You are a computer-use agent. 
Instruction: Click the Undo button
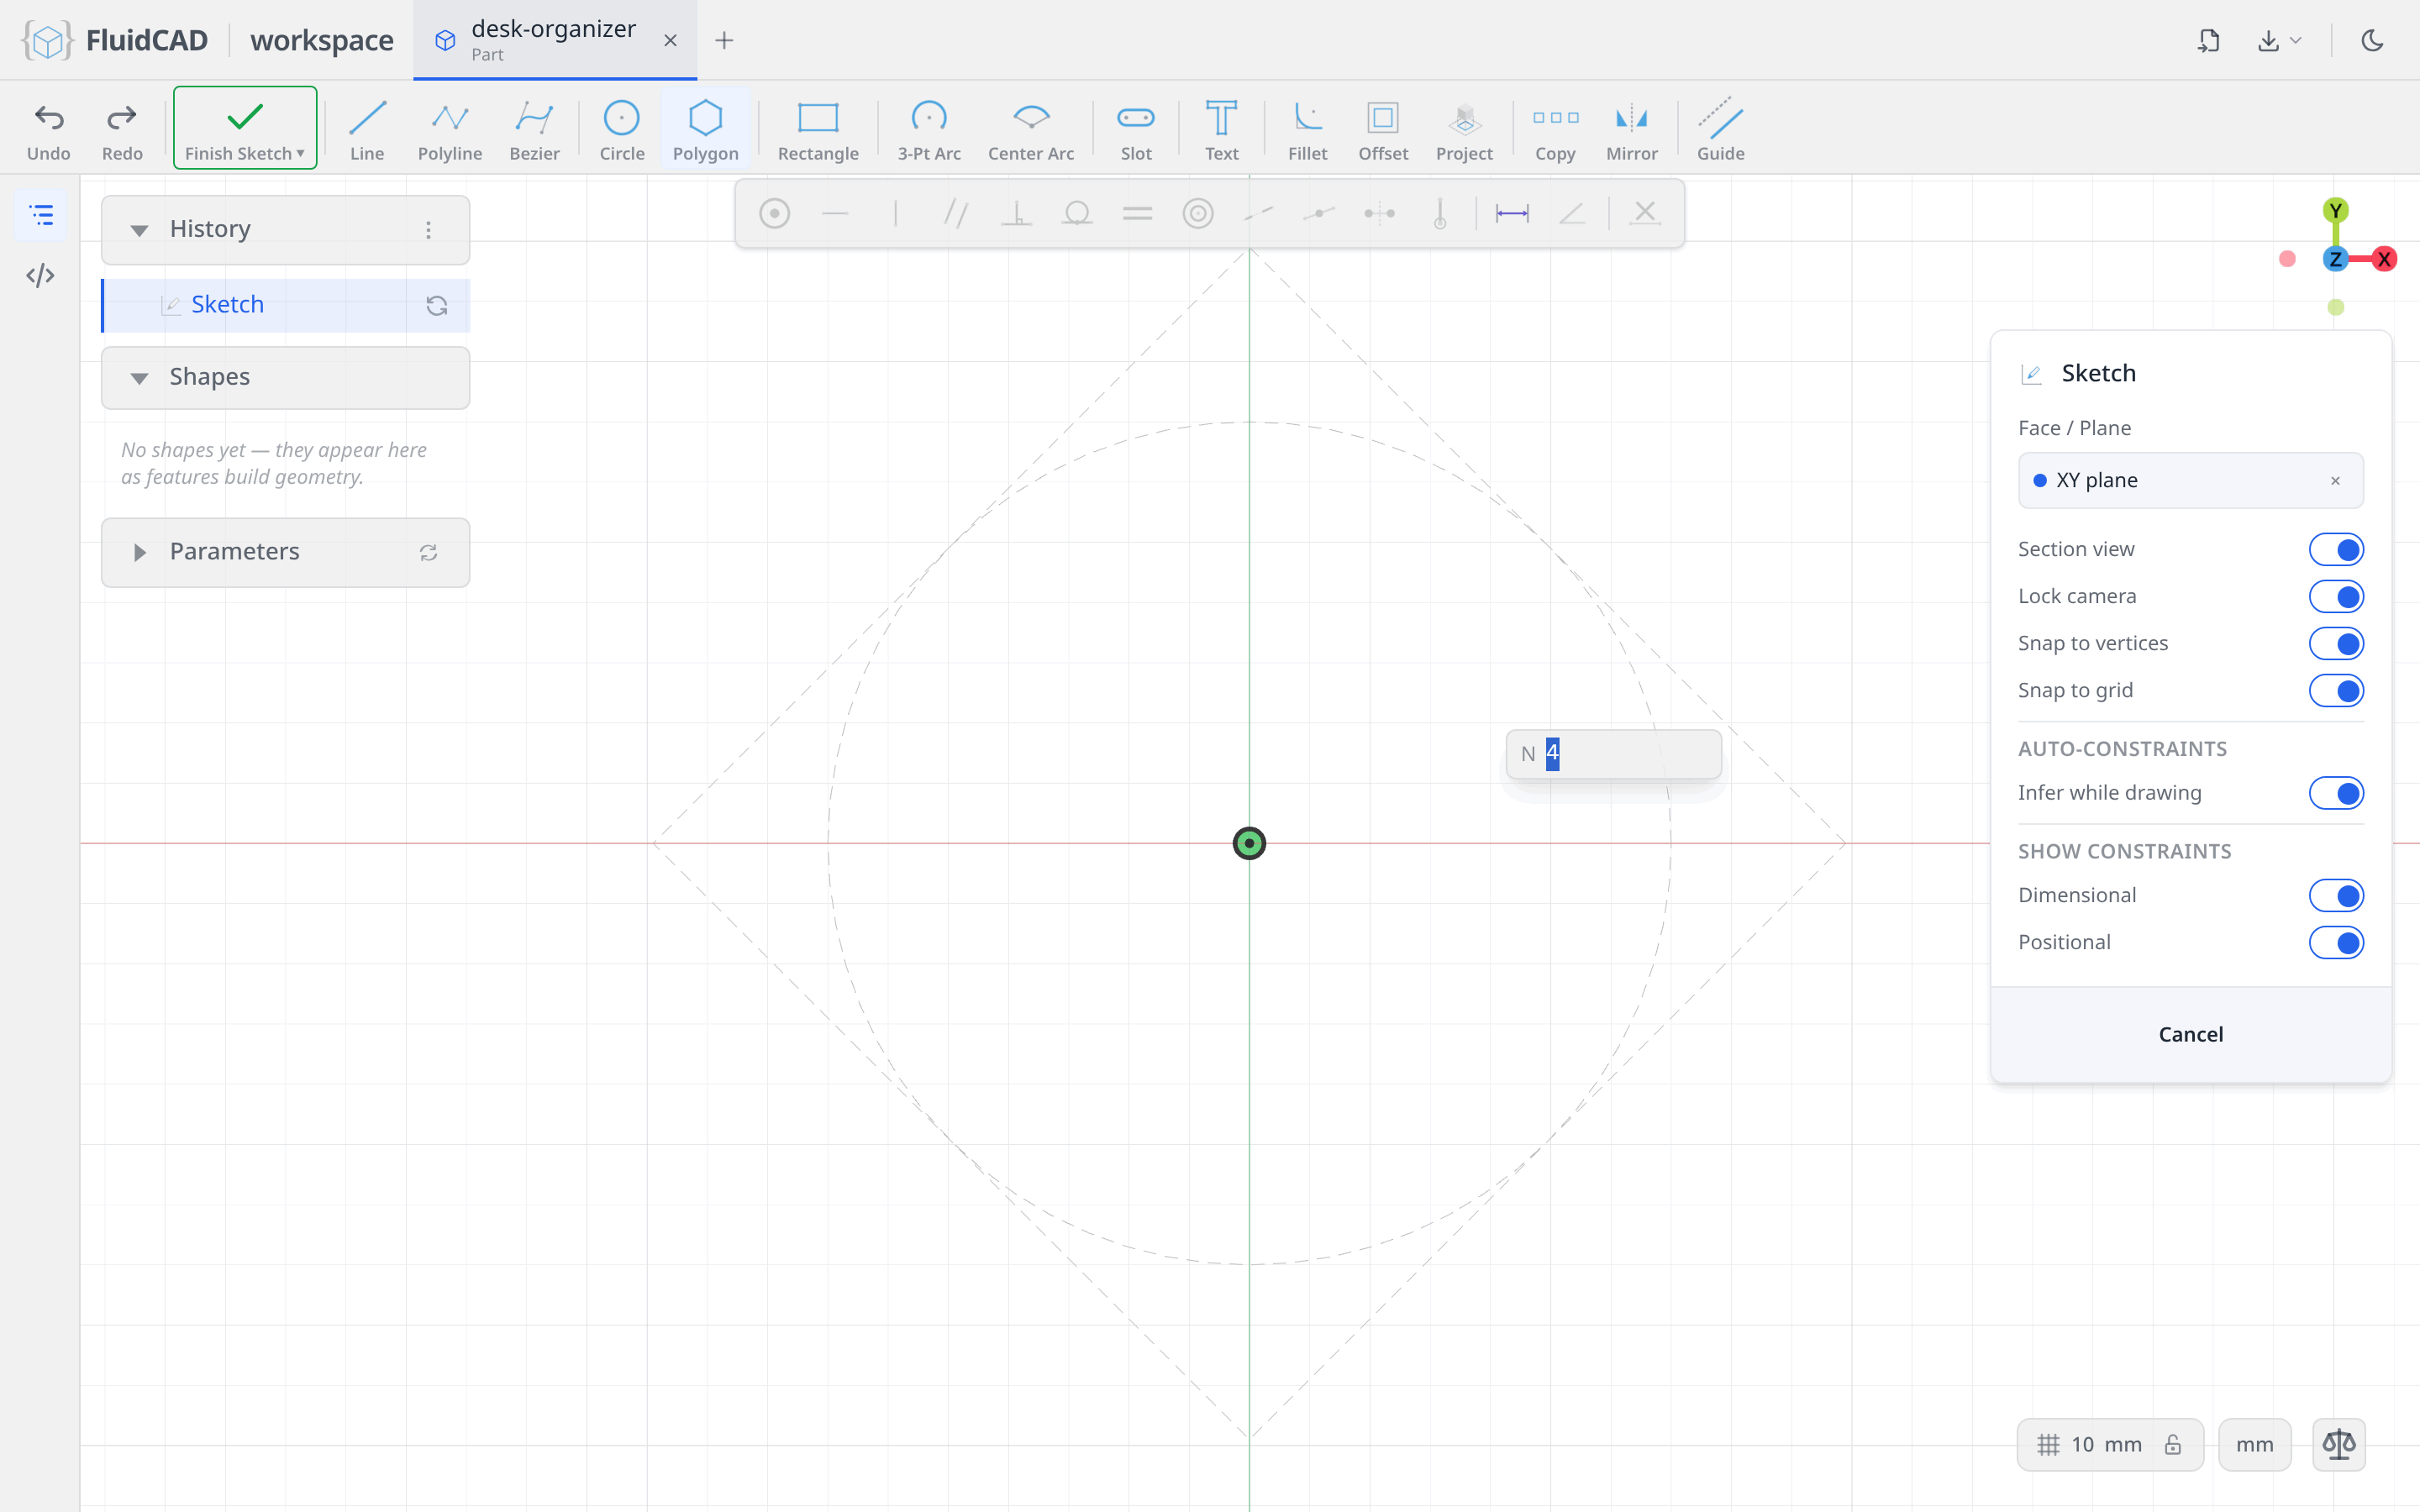[x=49, y=130]
